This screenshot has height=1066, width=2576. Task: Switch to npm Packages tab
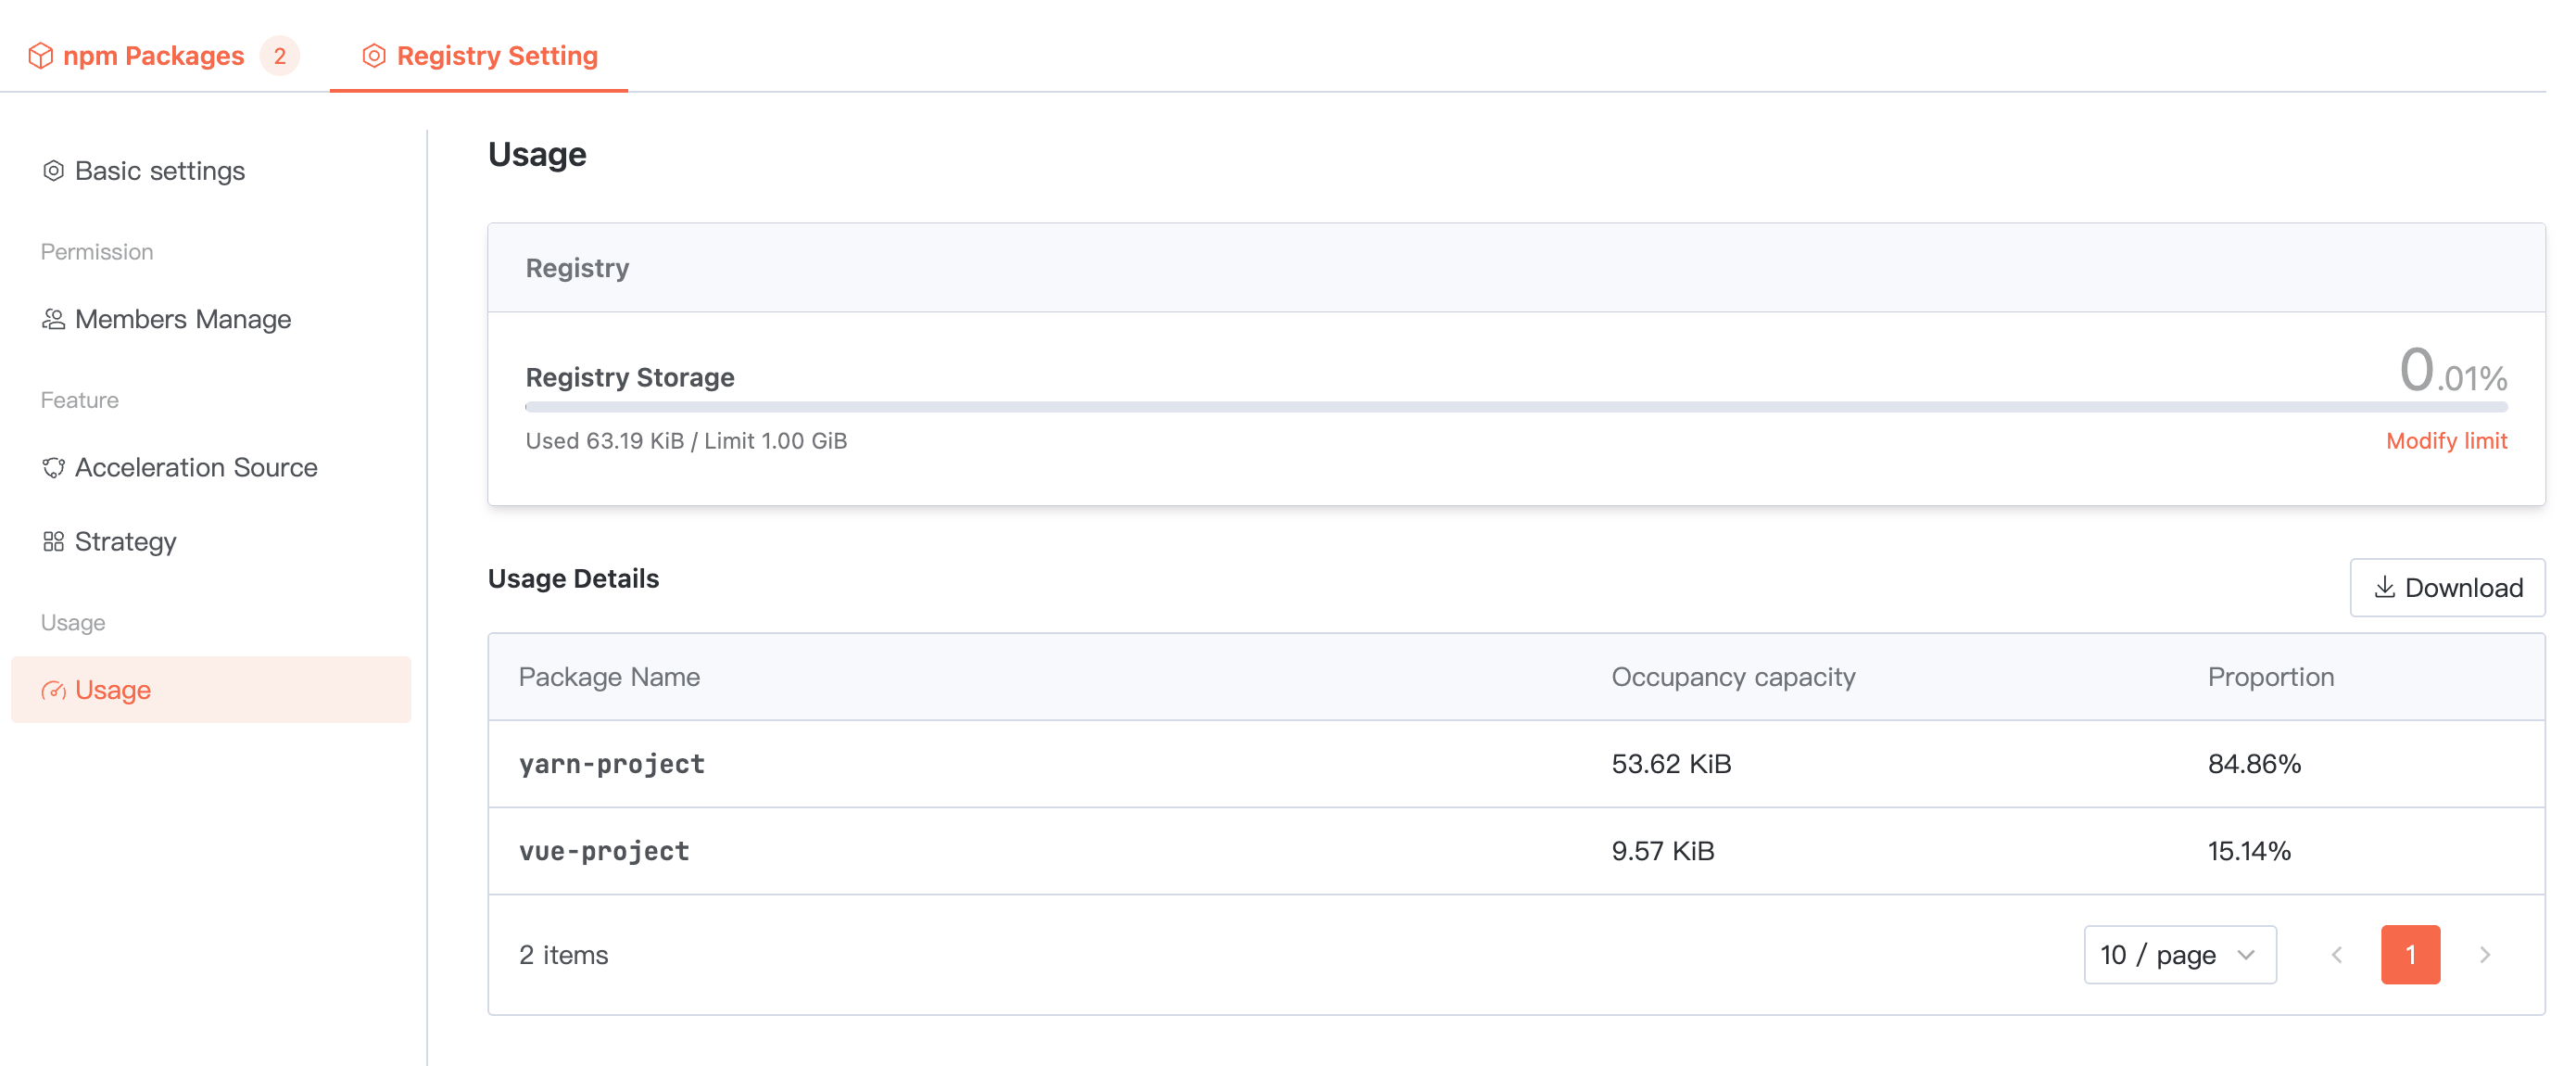pyautogui.click(x=153, y=56)
